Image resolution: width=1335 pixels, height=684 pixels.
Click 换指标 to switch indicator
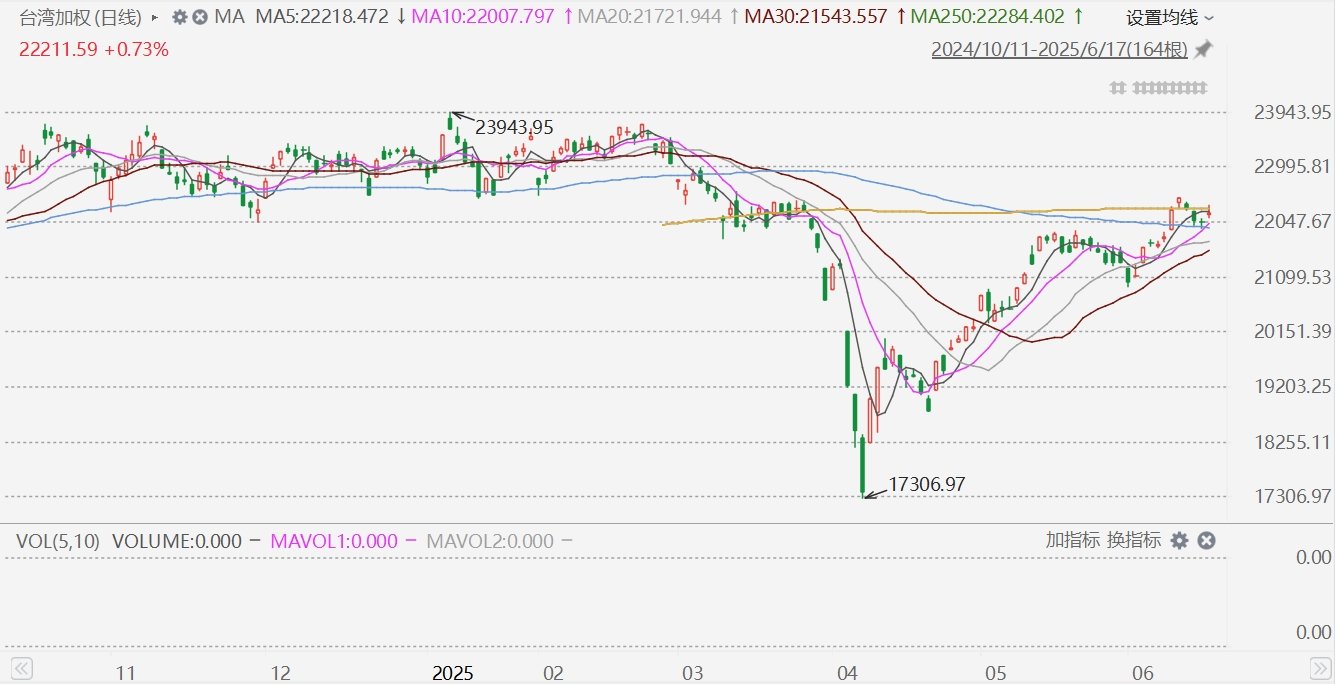point(1133,541)
